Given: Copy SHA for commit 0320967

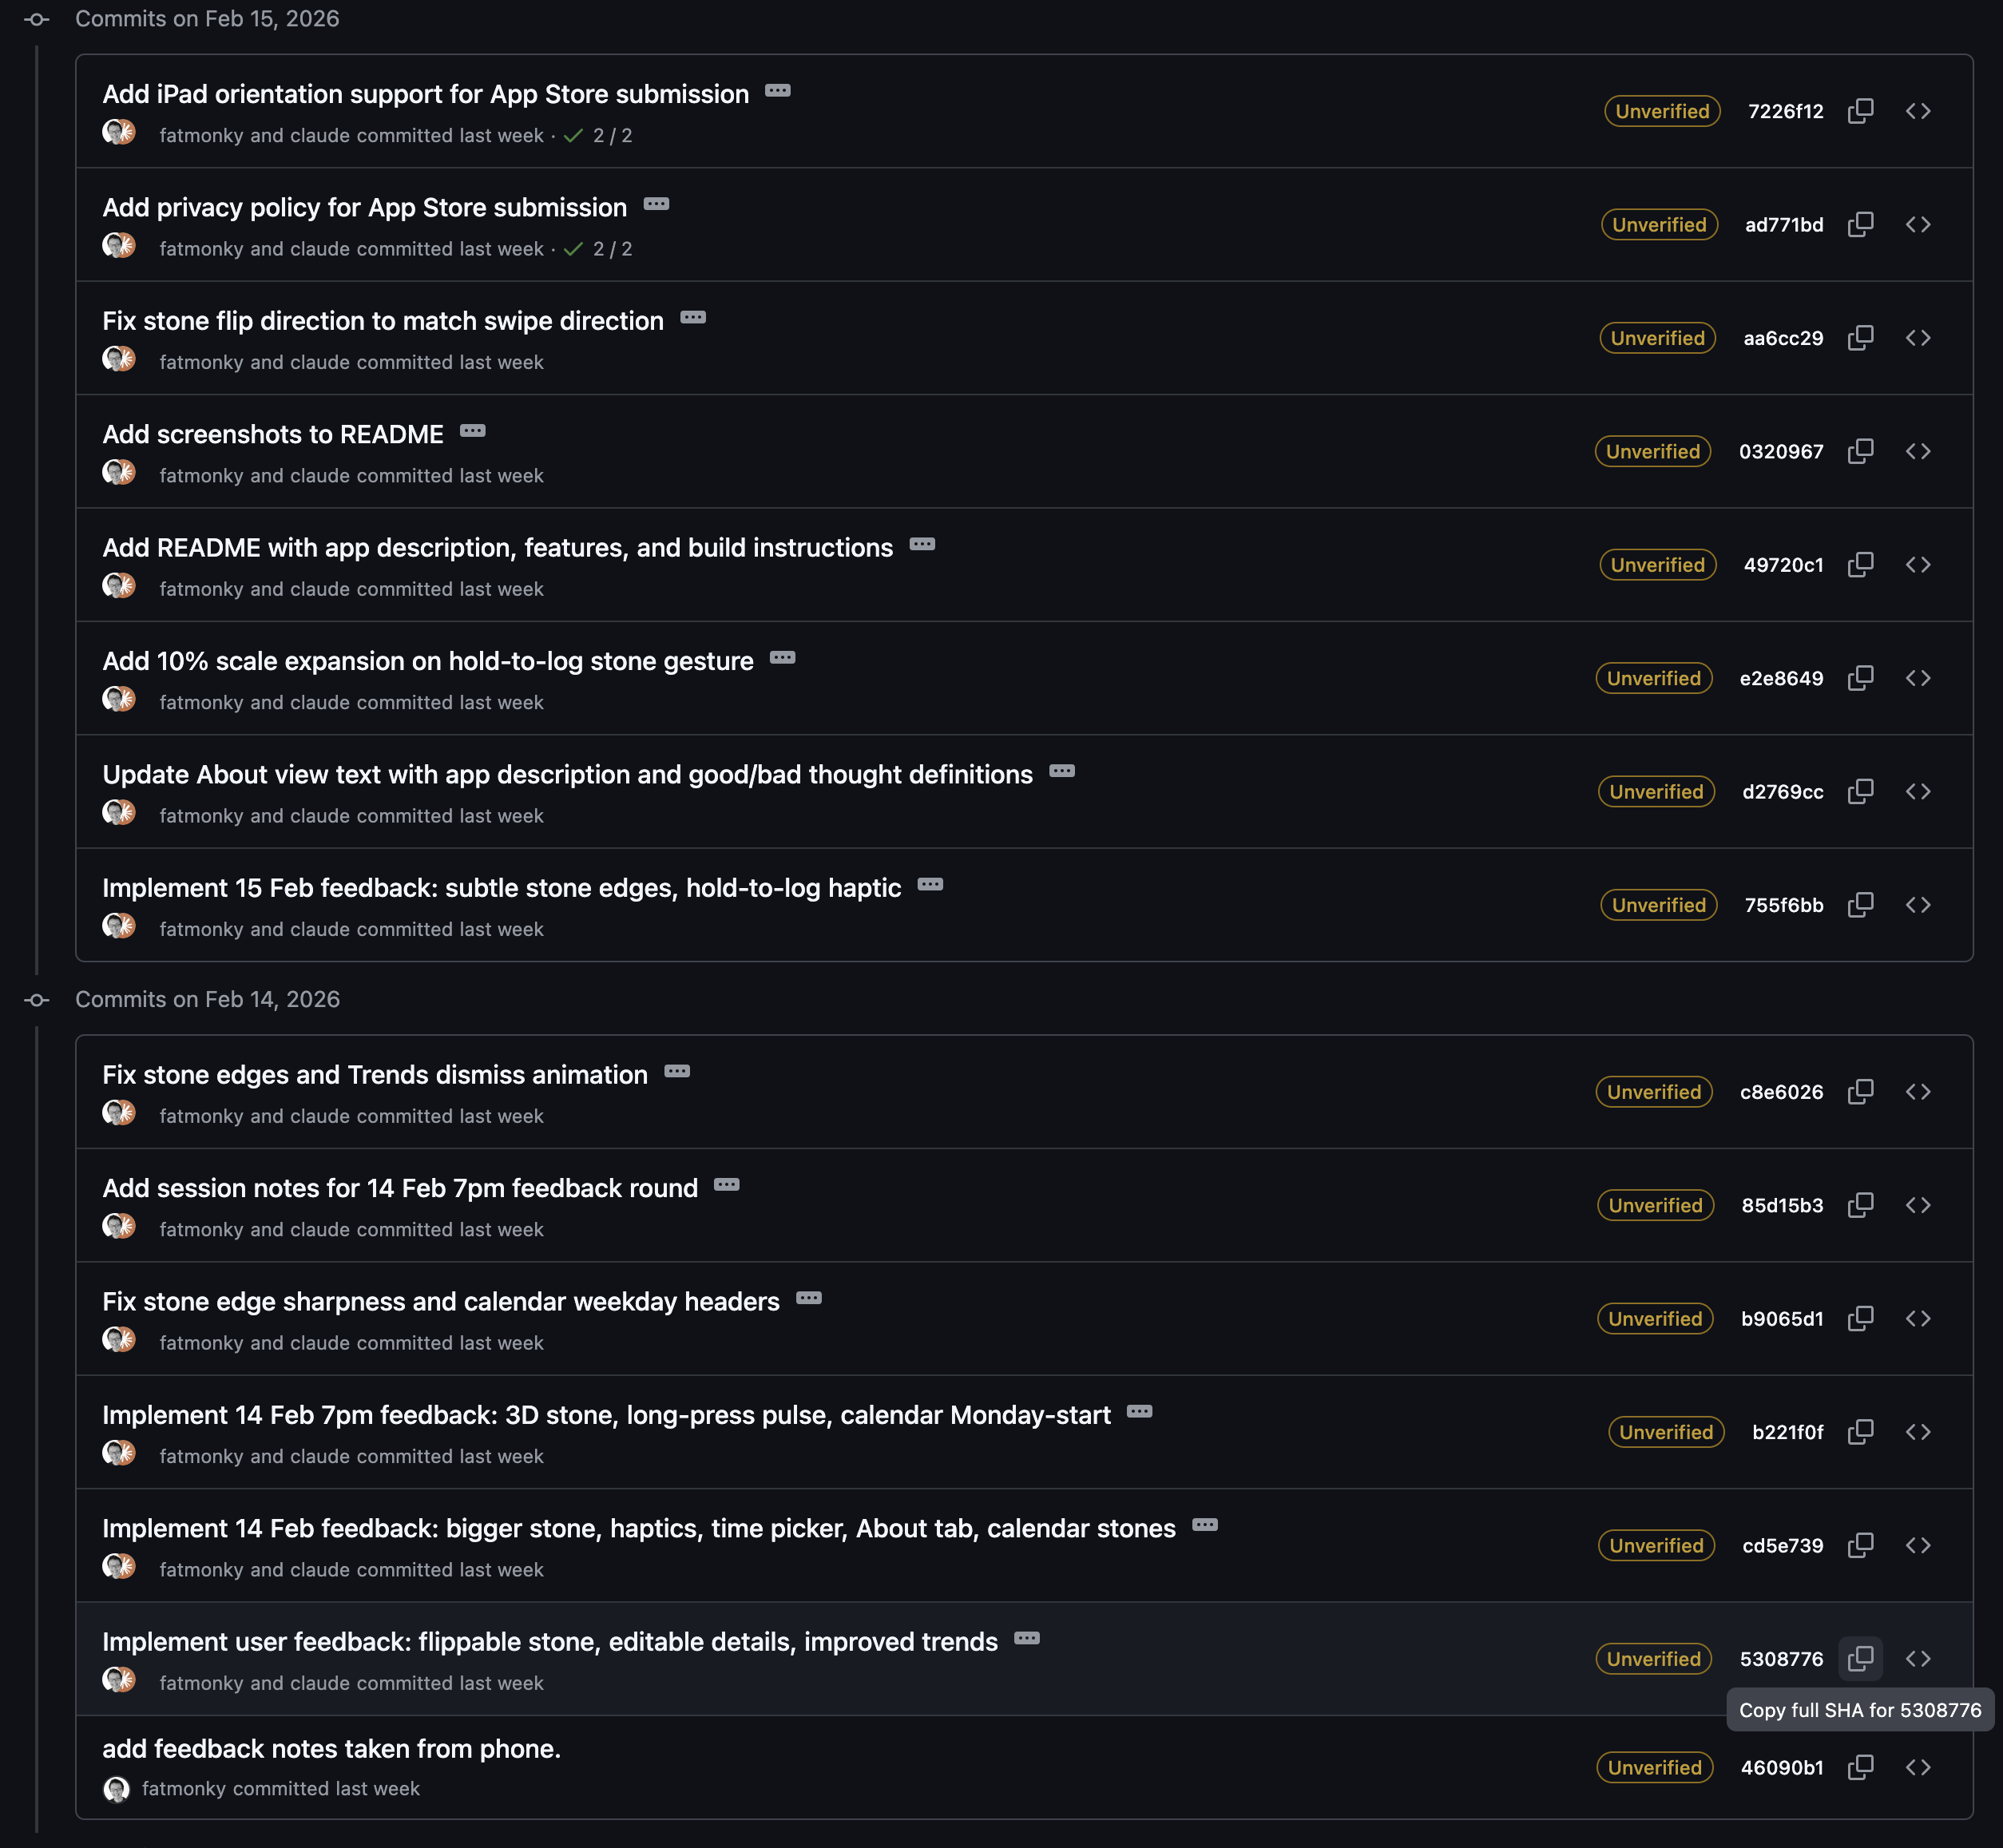Looking at the screenshot, I should (1860, 451).
